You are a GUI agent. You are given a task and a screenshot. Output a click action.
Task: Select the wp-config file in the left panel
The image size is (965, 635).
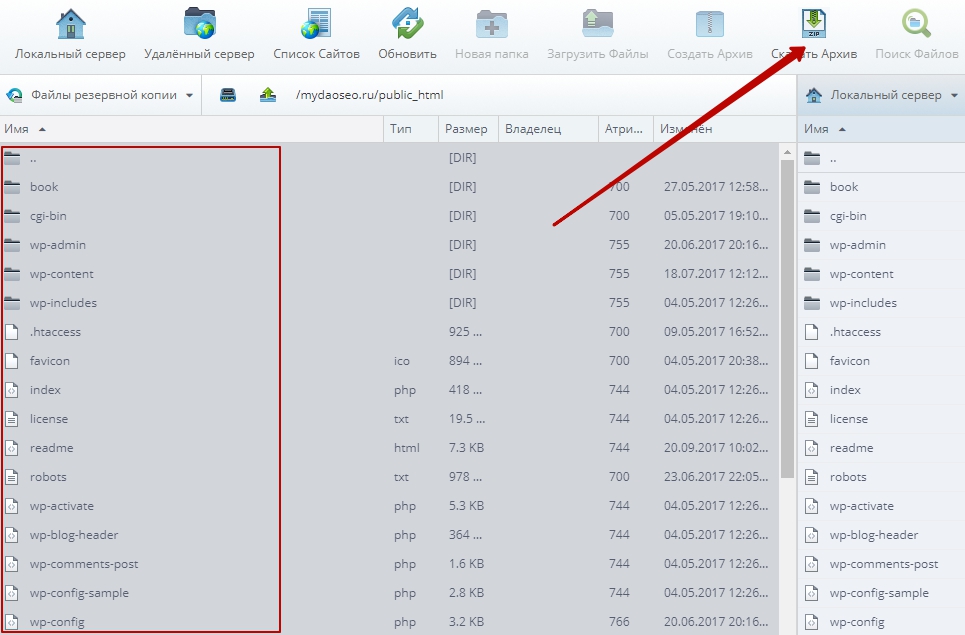coord(389,621)
